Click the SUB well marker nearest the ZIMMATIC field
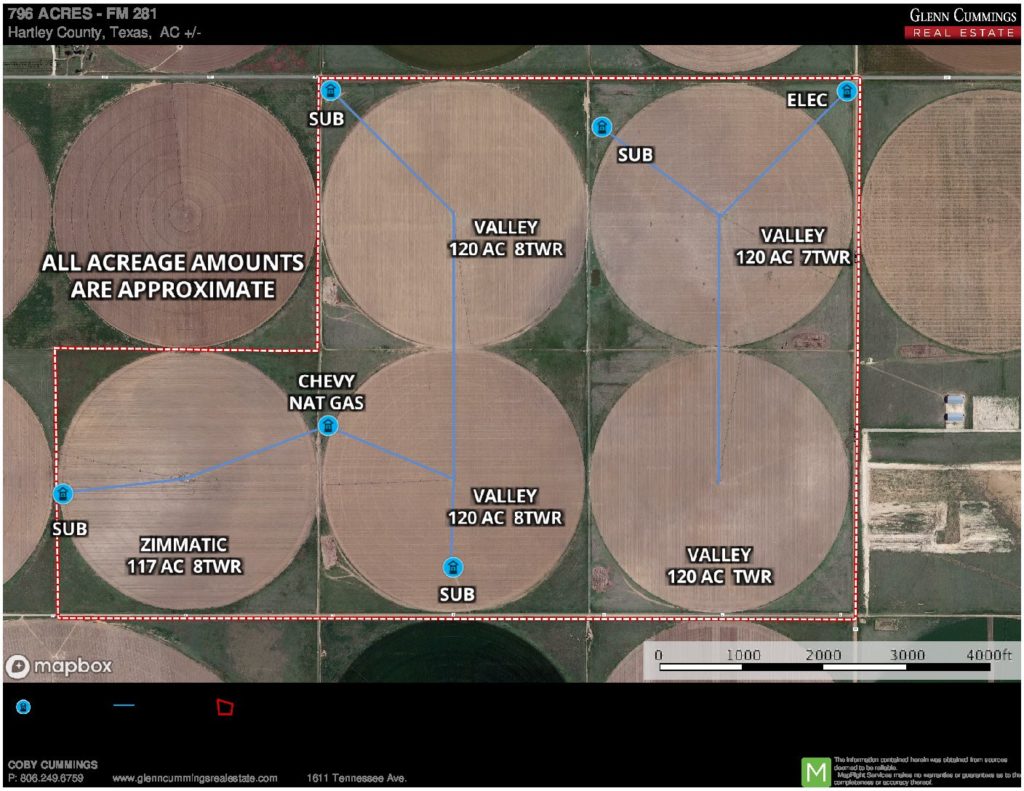Viewport: 1024px width, 791px height. pos(63,494)
